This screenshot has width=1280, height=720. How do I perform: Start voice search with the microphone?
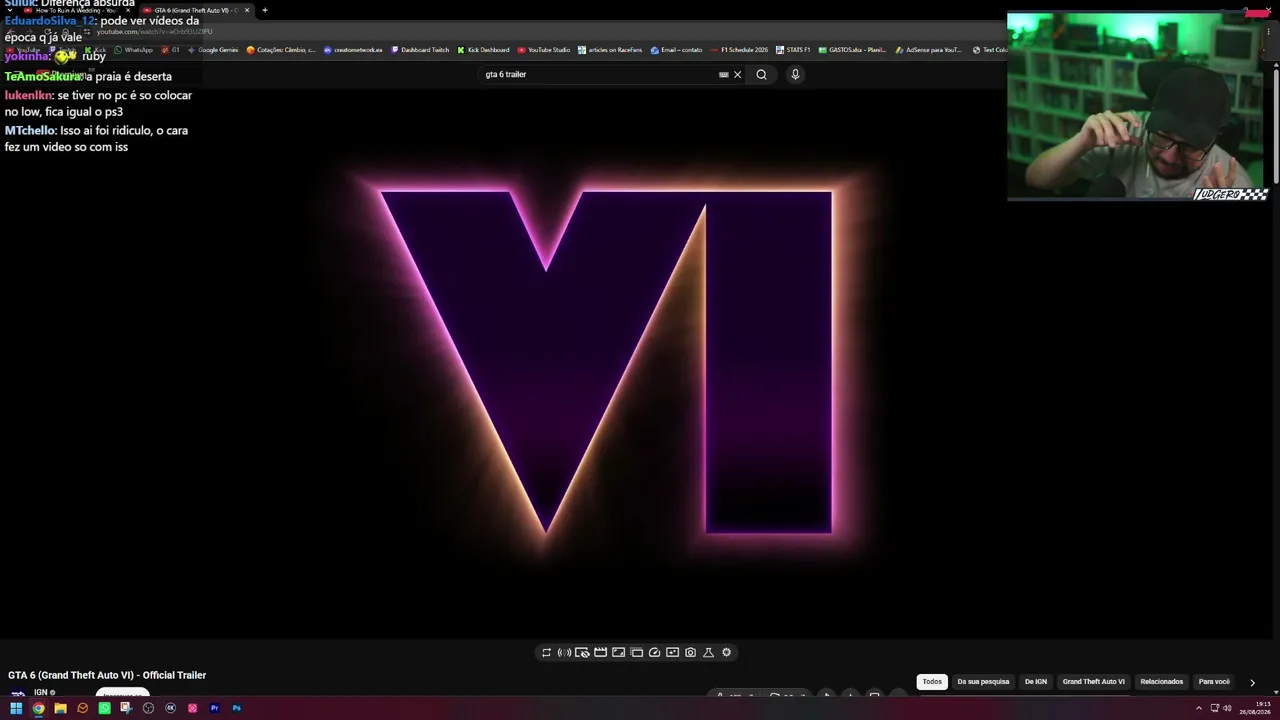pyautogui.click(x=795, y=74)
